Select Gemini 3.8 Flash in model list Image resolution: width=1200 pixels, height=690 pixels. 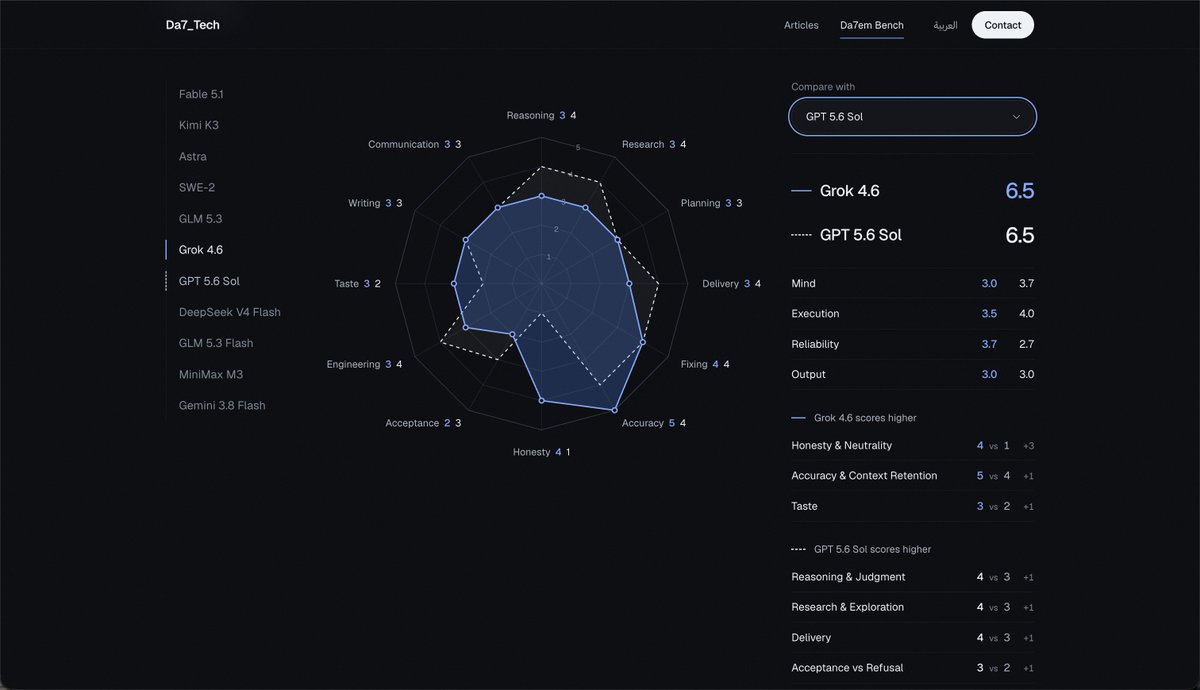coord(222,405)
